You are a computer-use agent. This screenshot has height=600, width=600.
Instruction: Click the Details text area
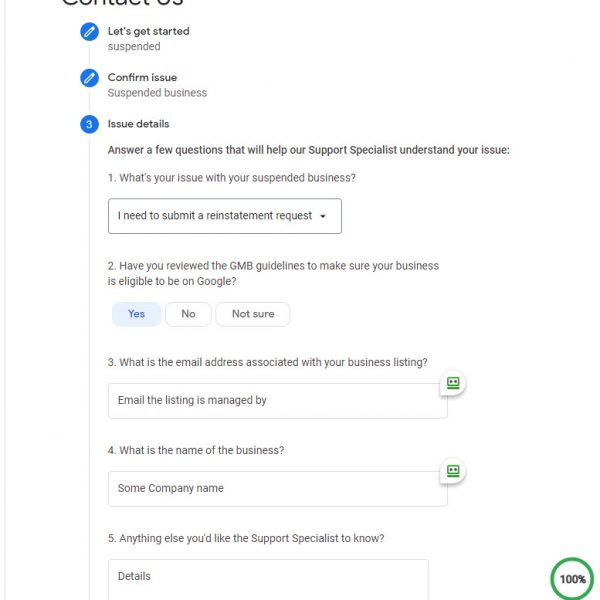pyautogui.click(x=267, y=579)
